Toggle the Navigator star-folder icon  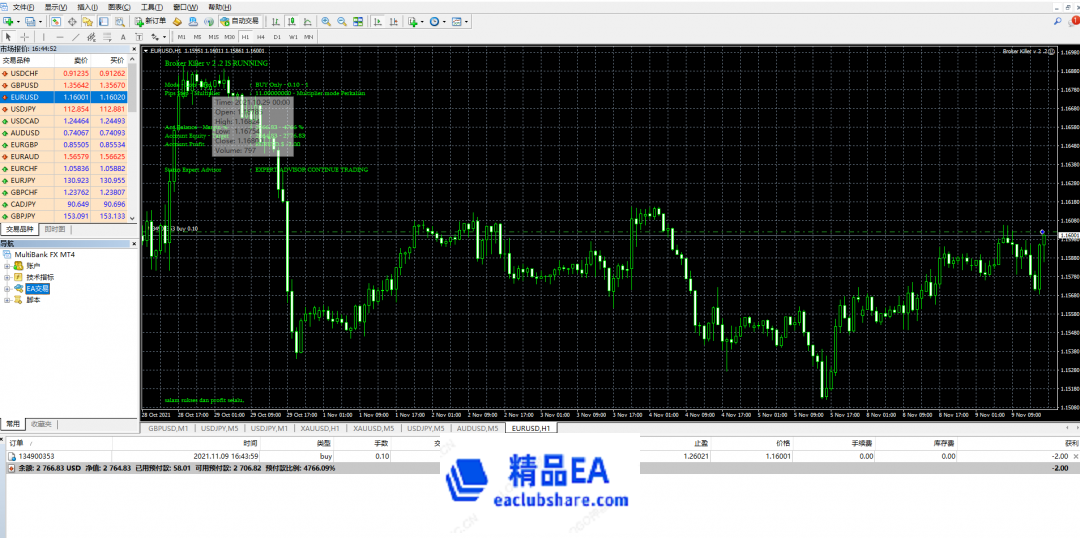pos(87,21)
